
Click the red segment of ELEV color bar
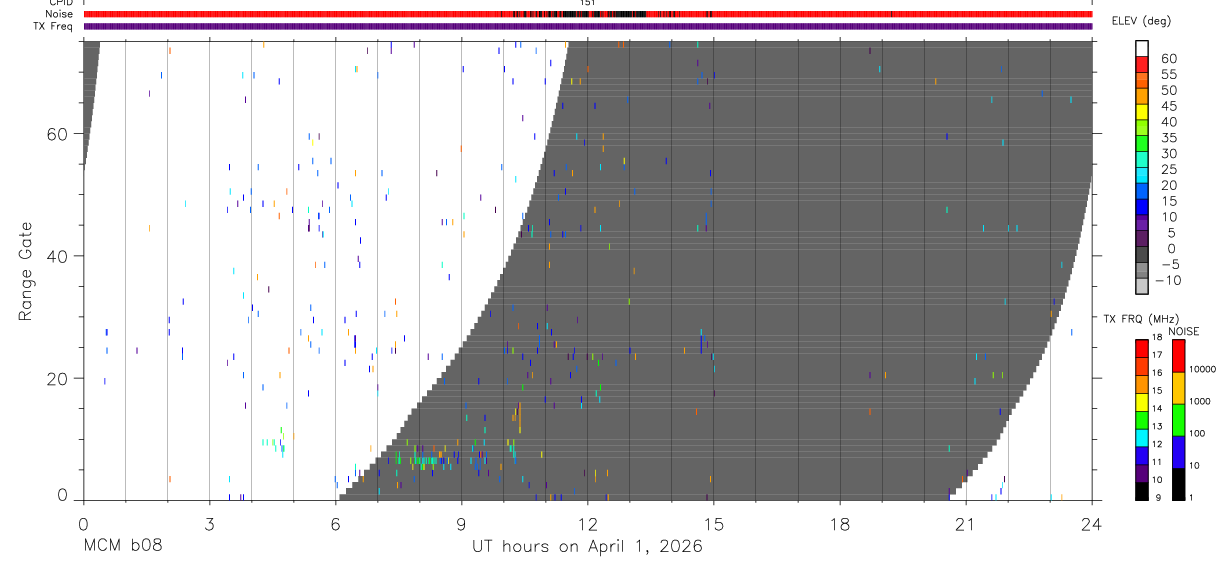tap(1142, 66)
